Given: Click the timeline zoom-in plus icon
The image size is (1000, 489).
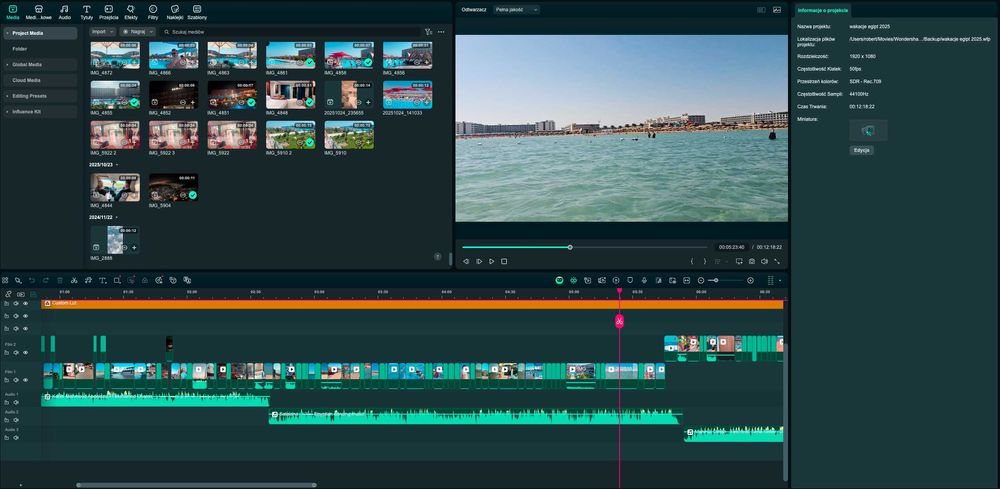Looking at the screenshot, I should pos(750,280).
